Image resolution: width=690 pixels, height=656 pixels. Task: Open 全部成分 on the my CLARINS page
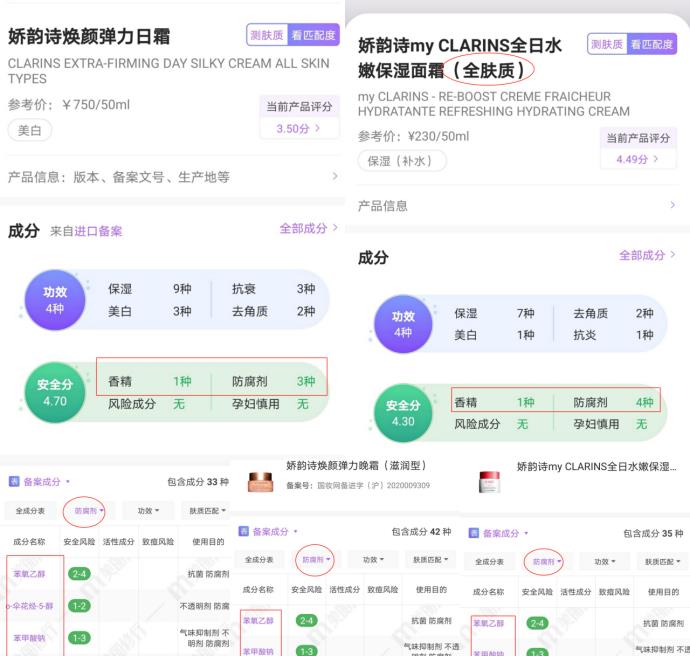647,255
